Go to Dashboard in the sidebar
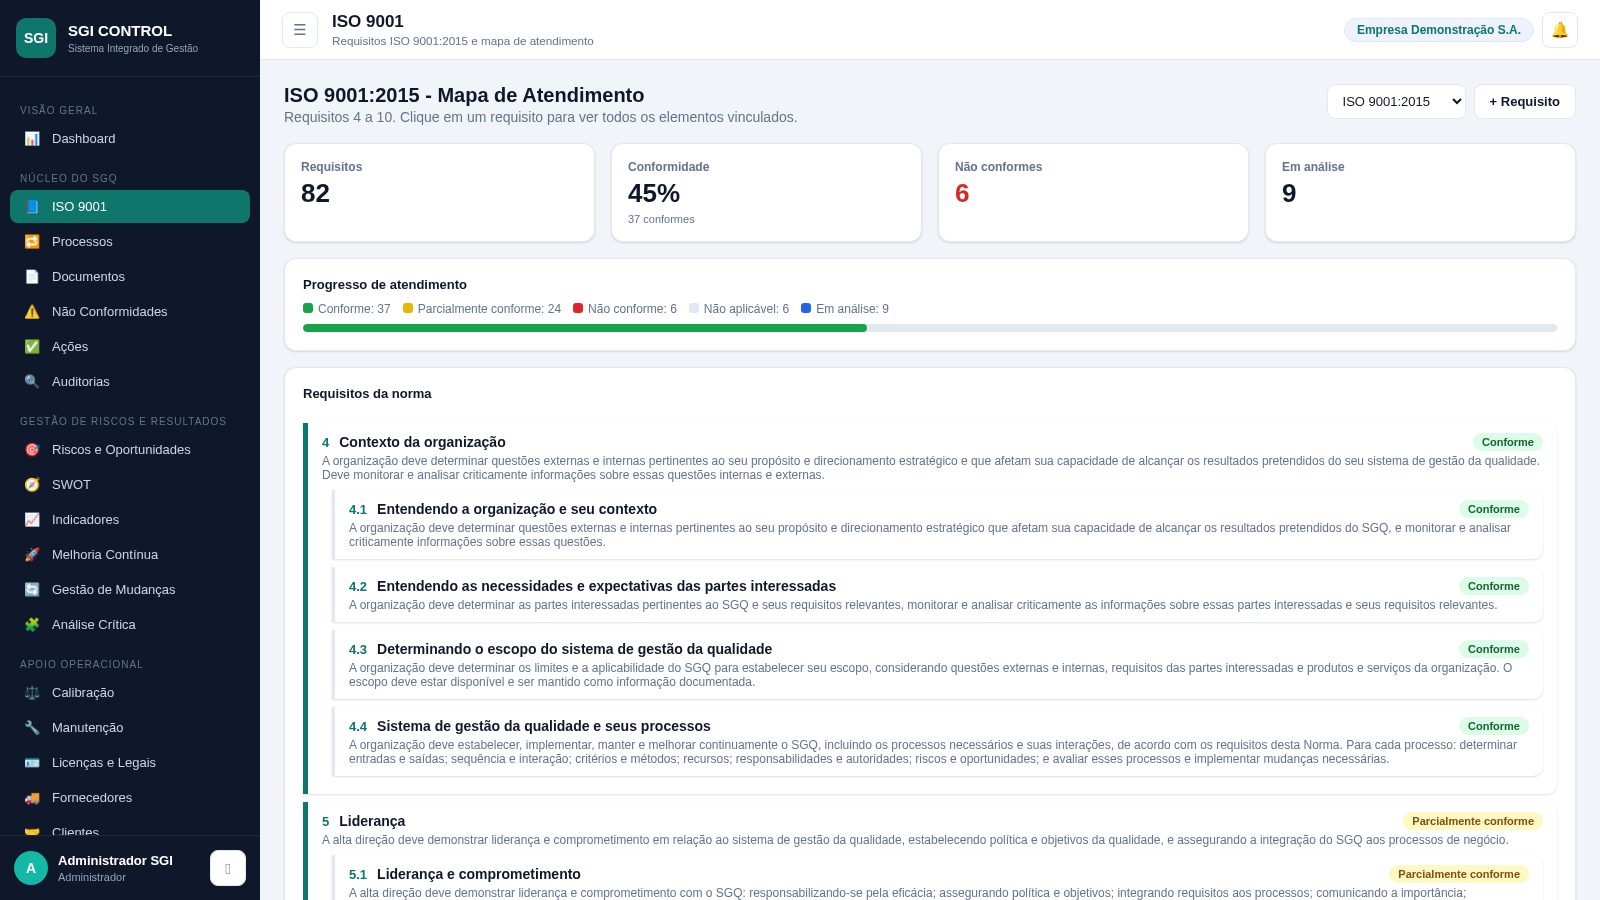 (130, 139)
